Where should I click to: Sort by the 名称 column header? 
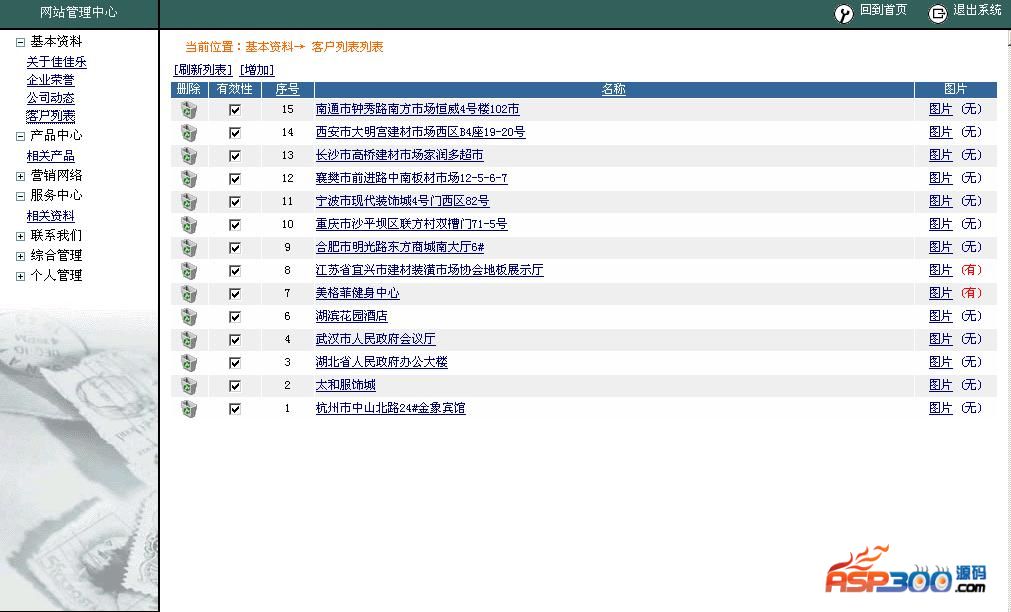pos(613,89)
